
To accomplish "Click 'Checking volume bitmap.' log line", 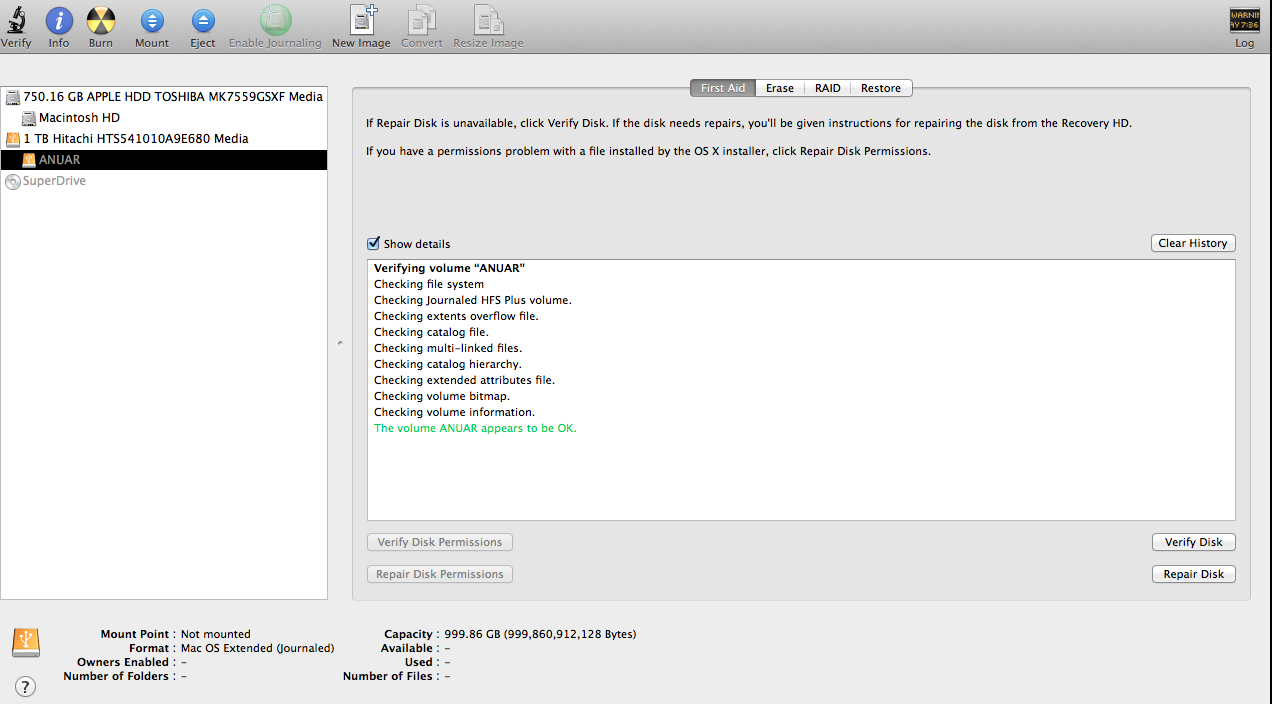I will click(442, 396).
